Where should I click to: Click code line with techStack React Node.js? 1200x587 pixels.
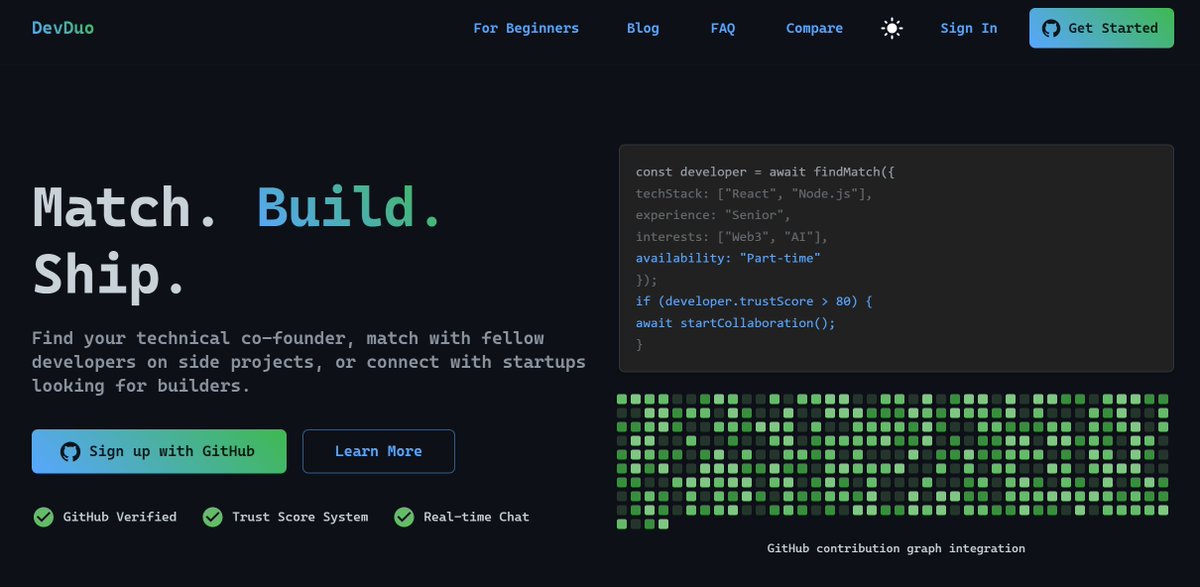pyautogui.click(x=754, y=193)
